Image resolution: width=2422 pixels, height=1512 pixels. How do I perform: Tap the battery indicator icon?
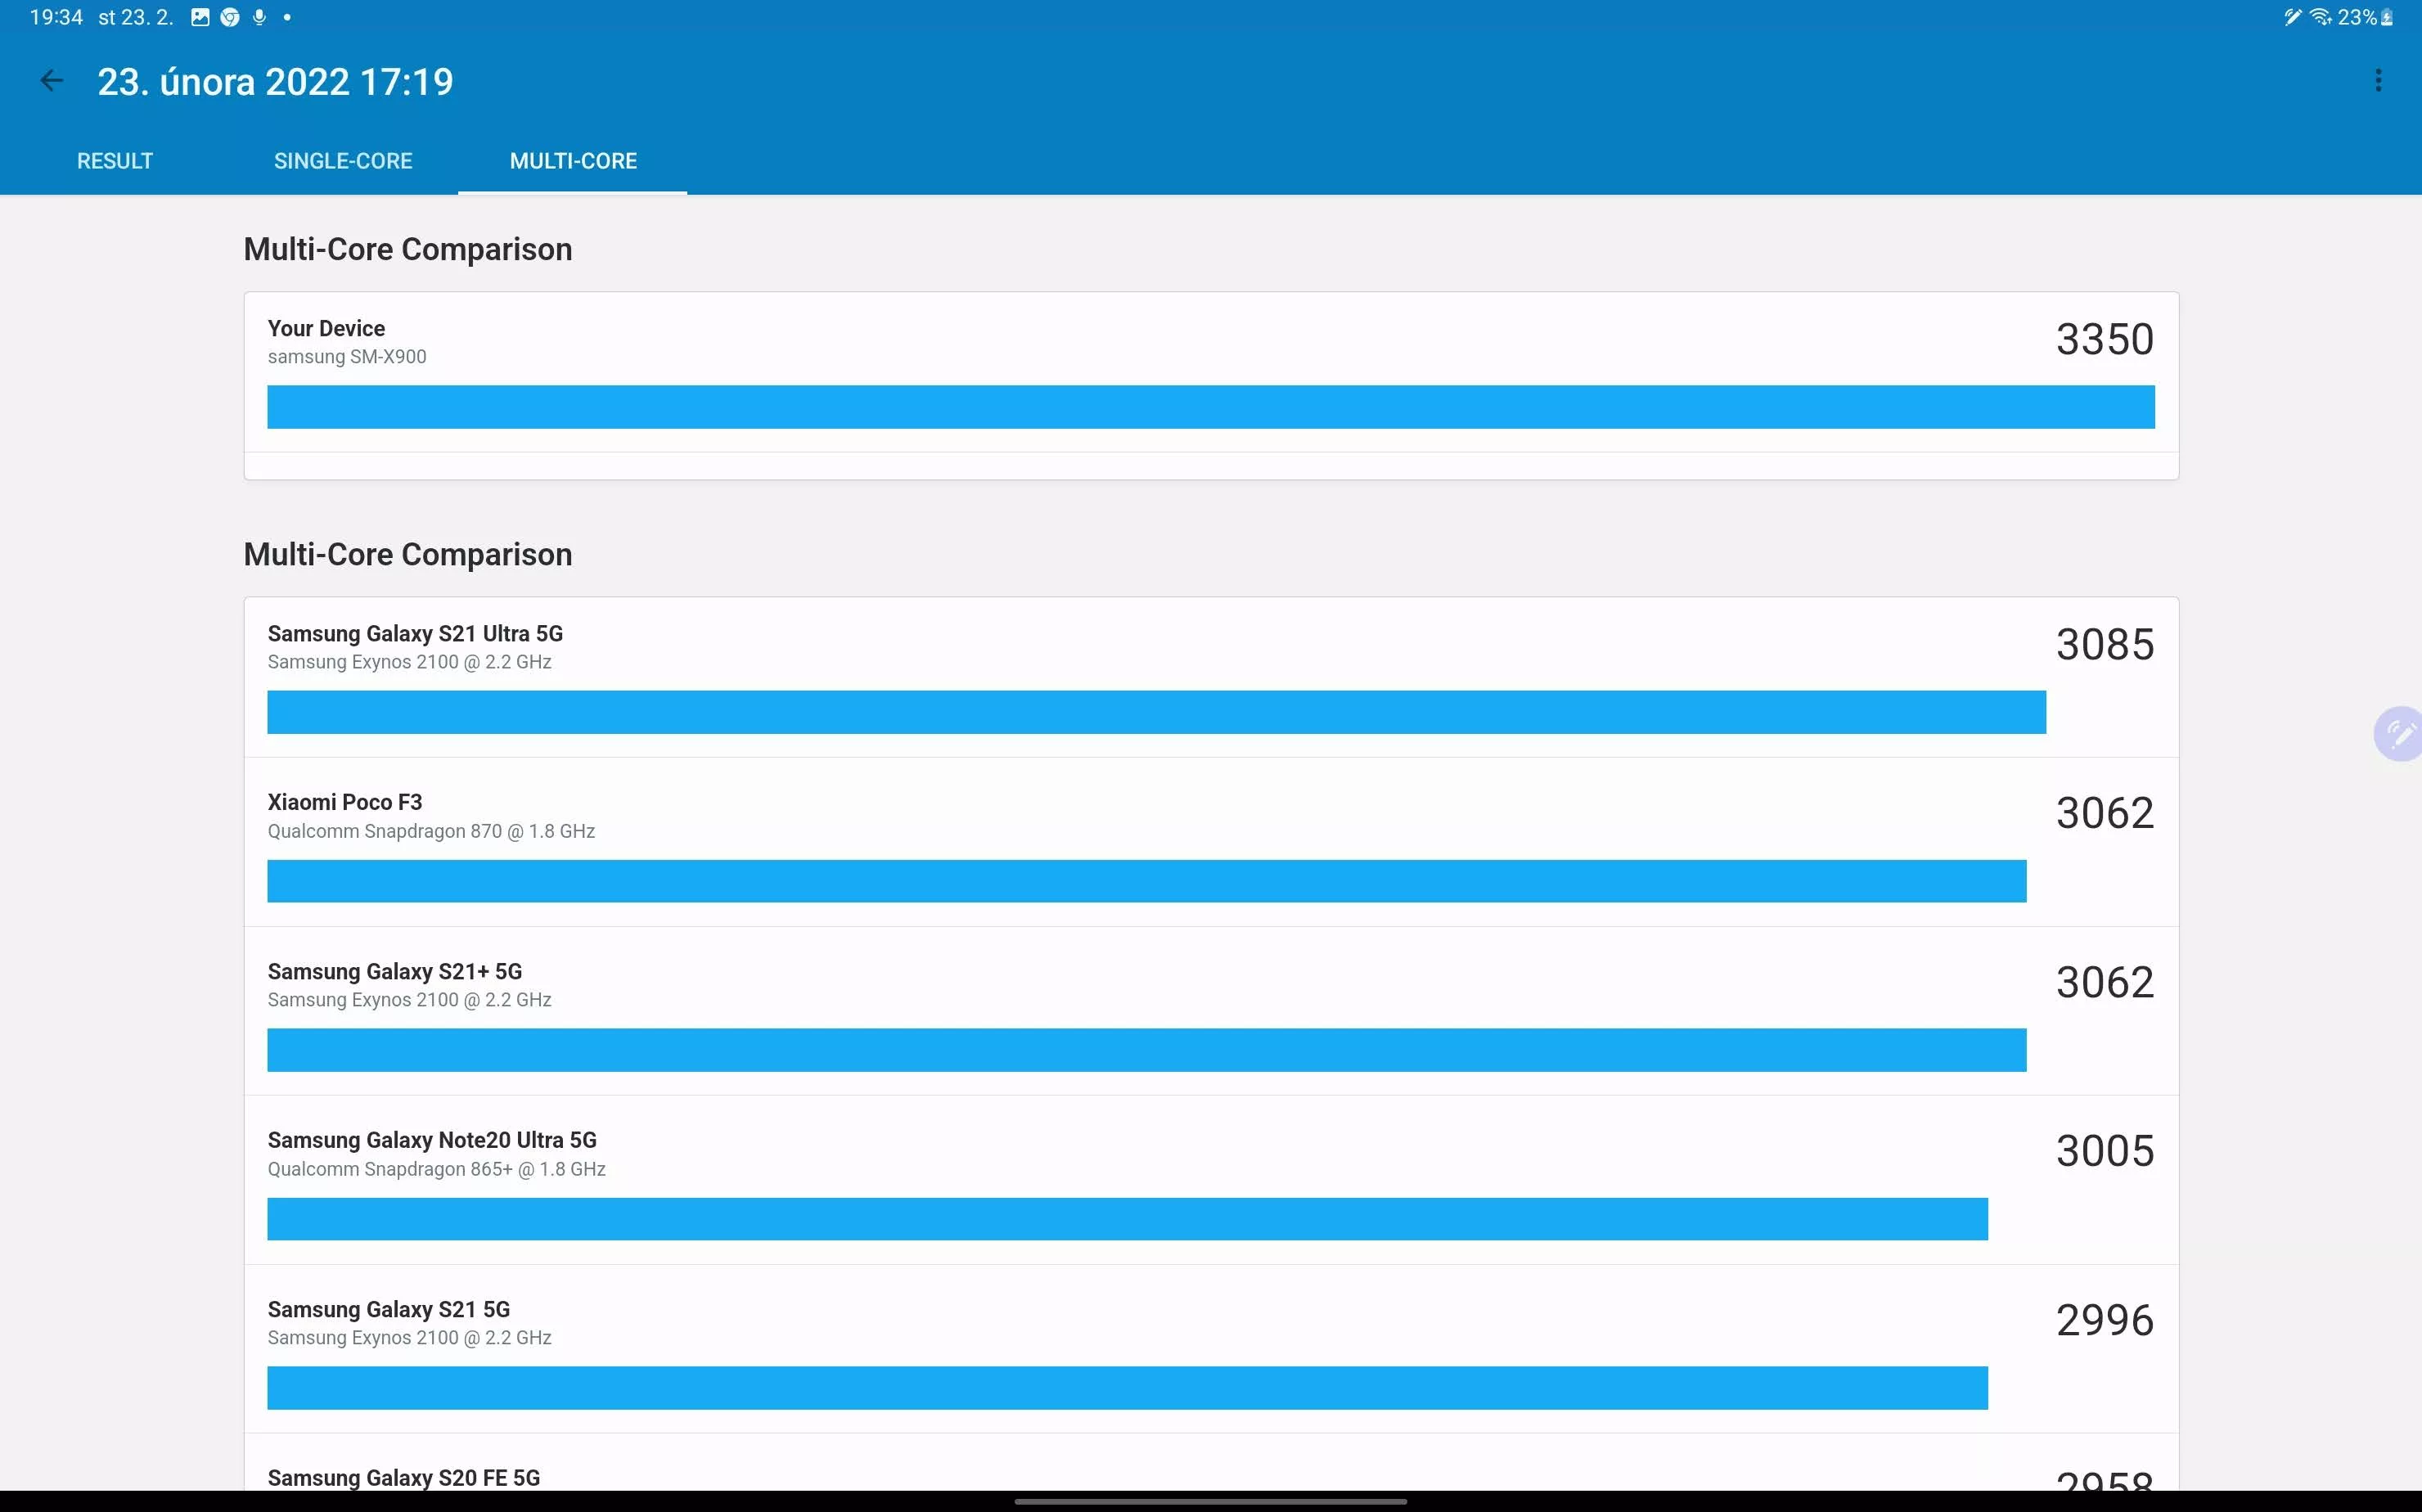[x=2387, y=17]
